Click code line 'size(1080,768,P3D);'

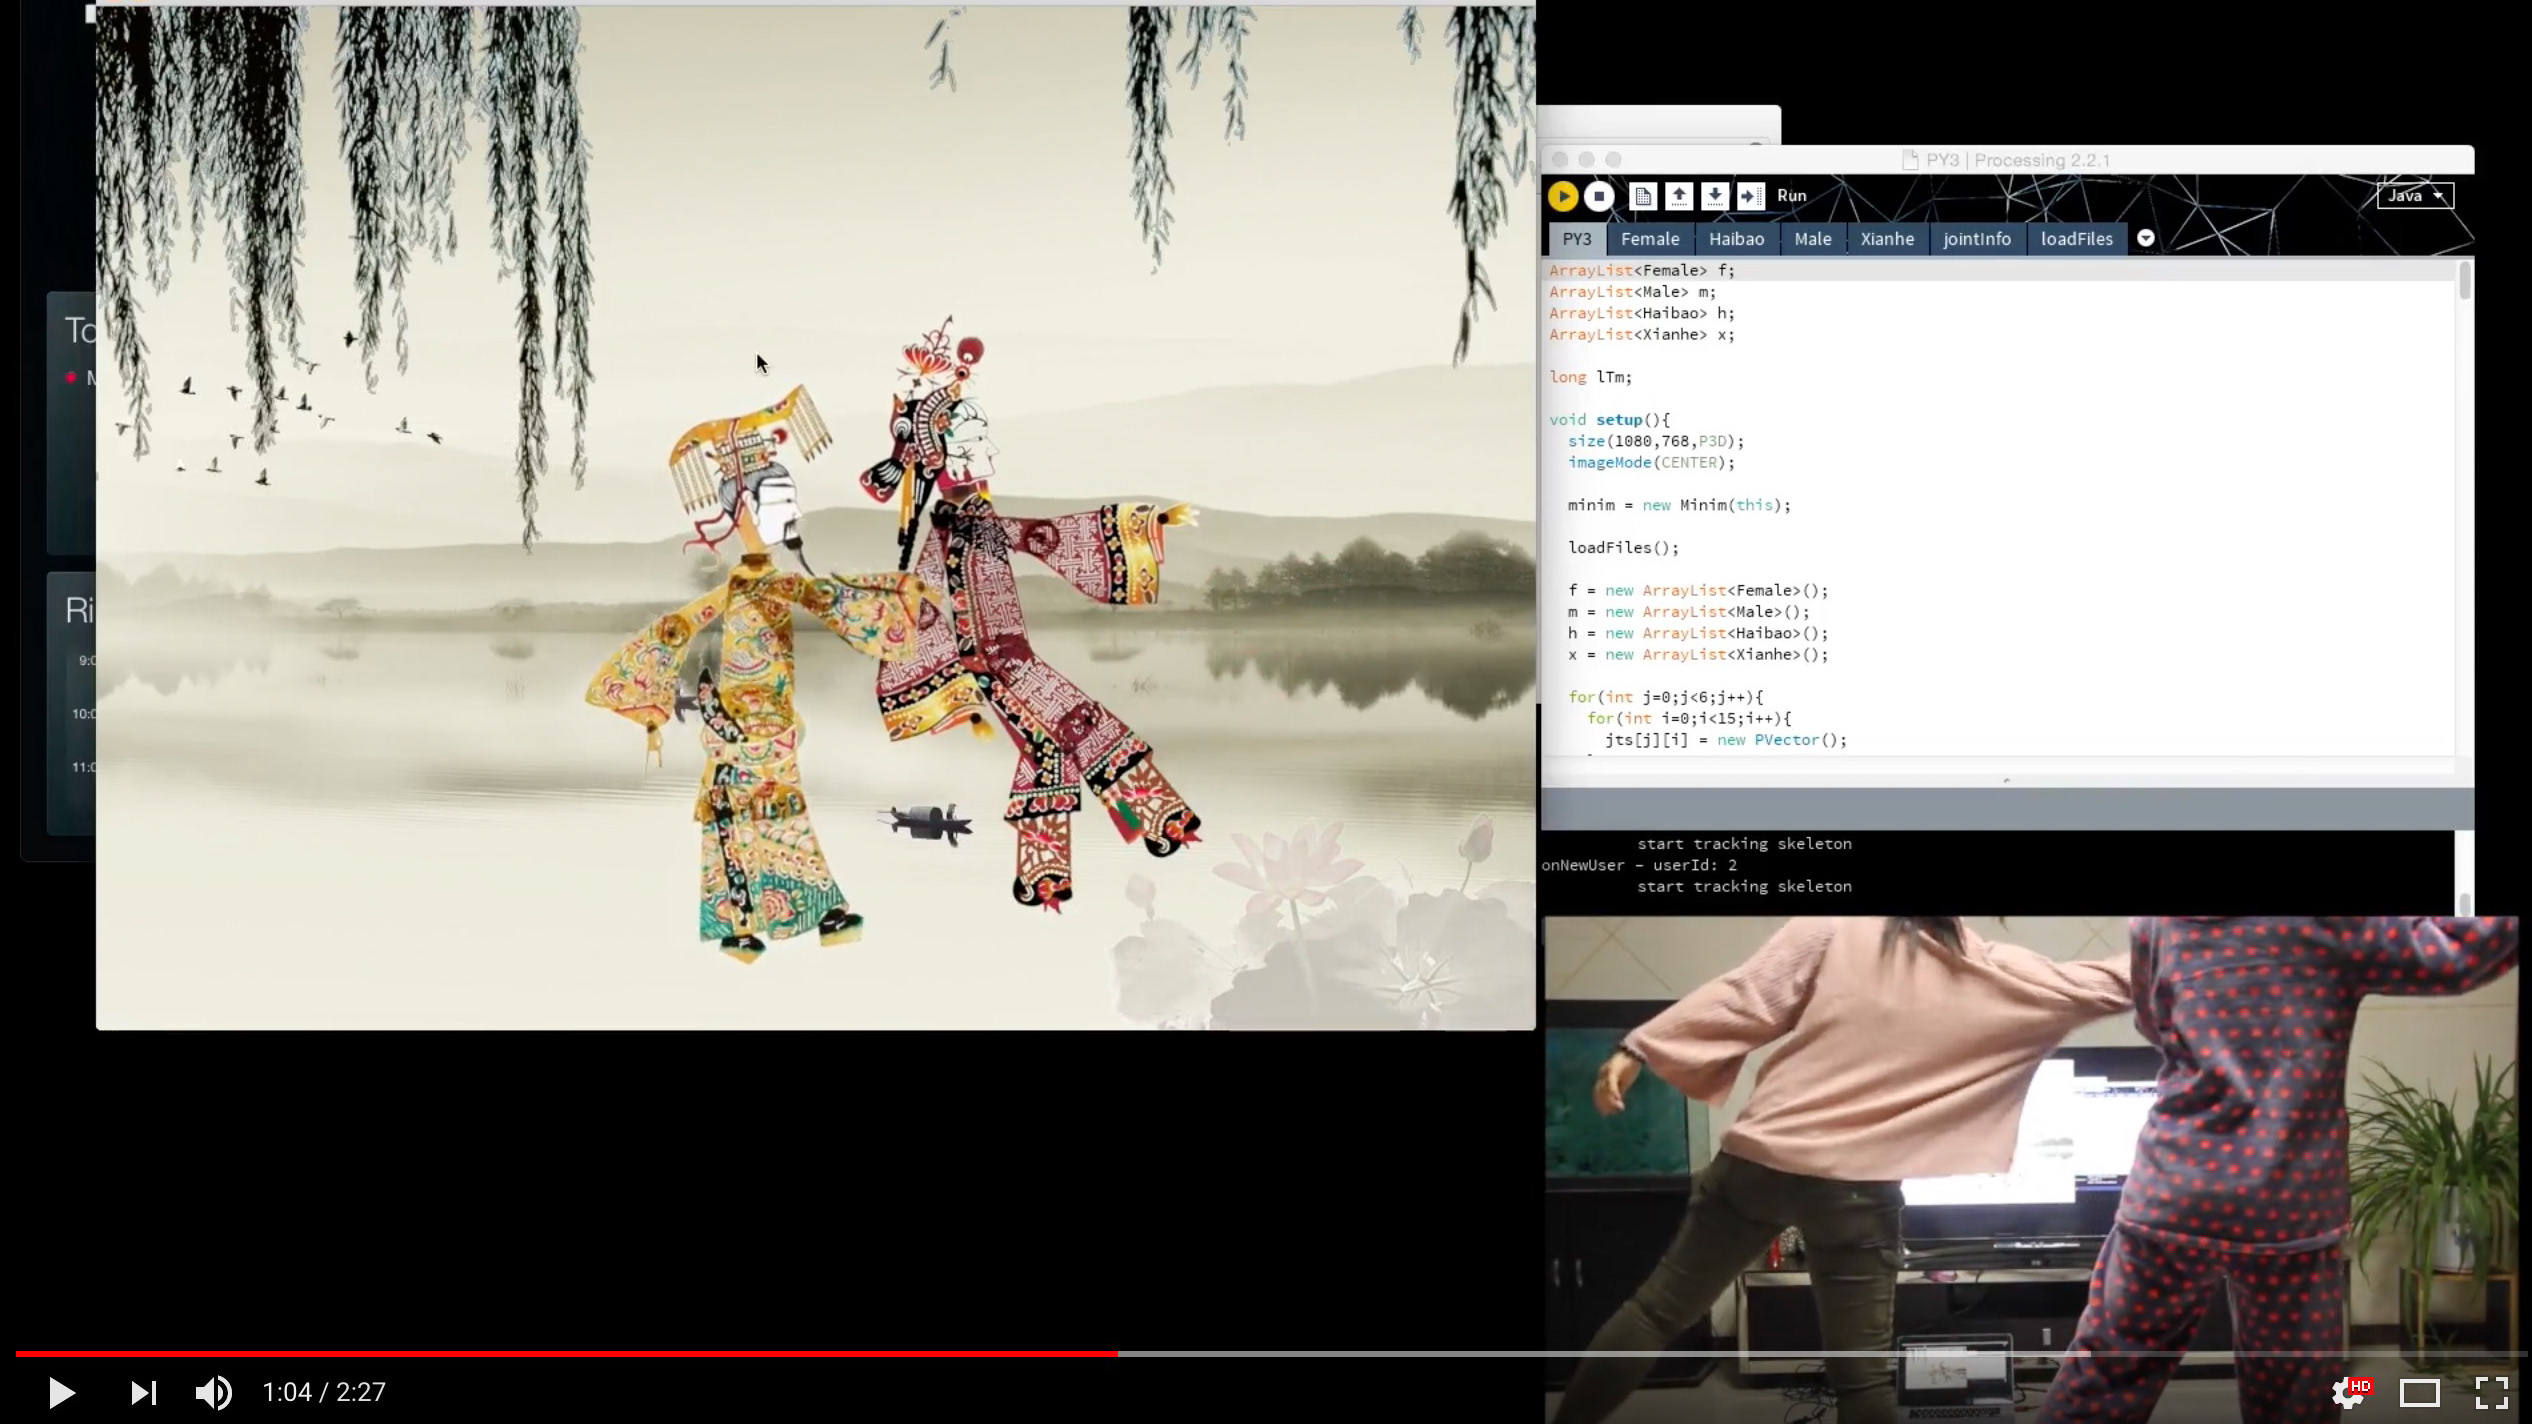[1656, 441]
